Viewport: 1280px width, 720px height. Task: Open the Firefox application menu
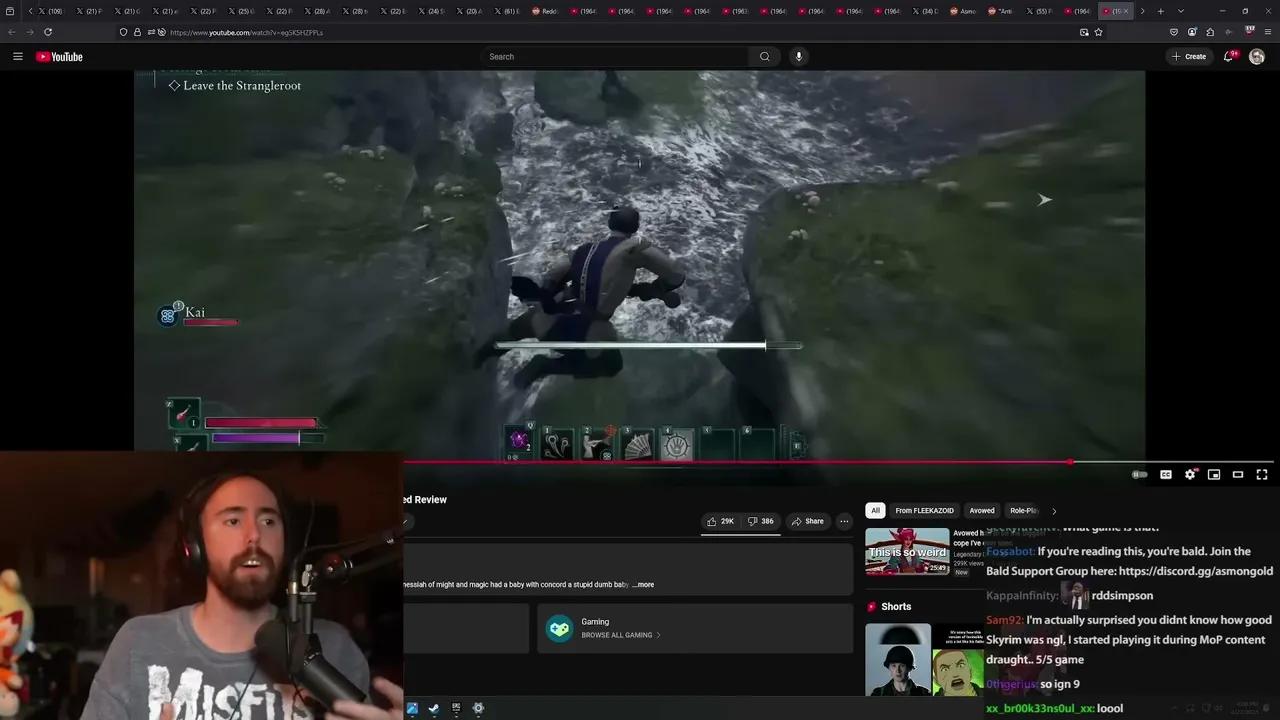point(1268,32)
